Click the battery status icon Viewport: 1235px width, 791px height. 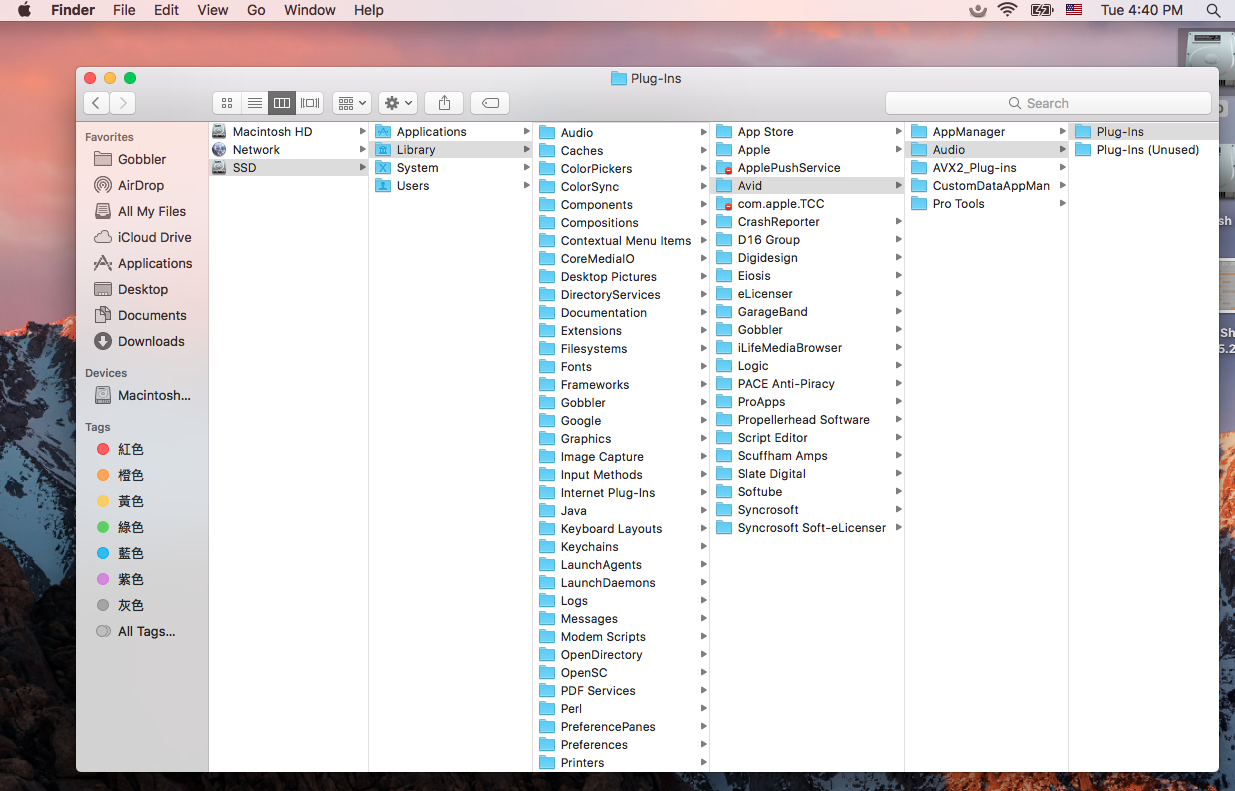1041,10
